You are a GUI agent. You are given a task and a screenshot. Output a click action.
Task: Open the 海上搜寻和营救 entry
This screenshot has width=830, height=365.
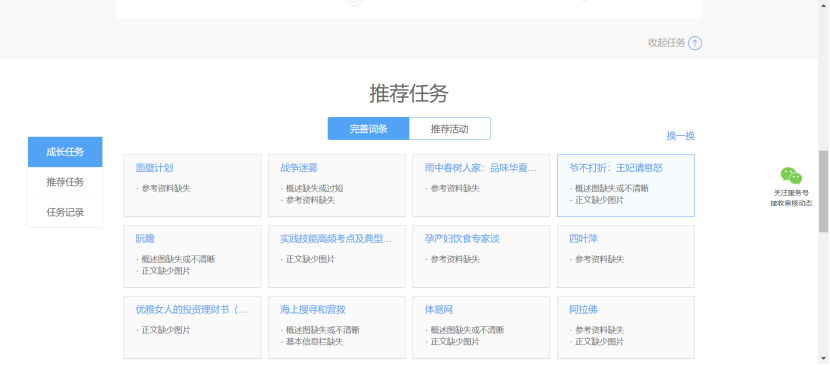pyautogui.click(x=313, y=310)
